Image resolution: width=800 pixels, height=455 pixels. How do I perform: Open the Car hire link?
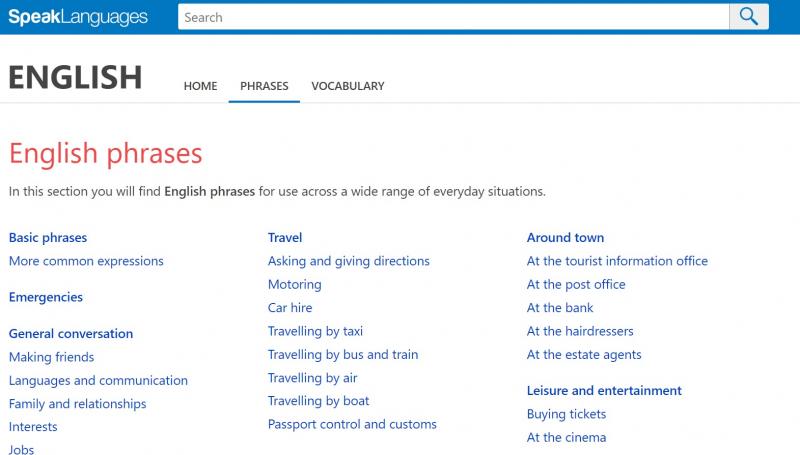click(290, 308)
